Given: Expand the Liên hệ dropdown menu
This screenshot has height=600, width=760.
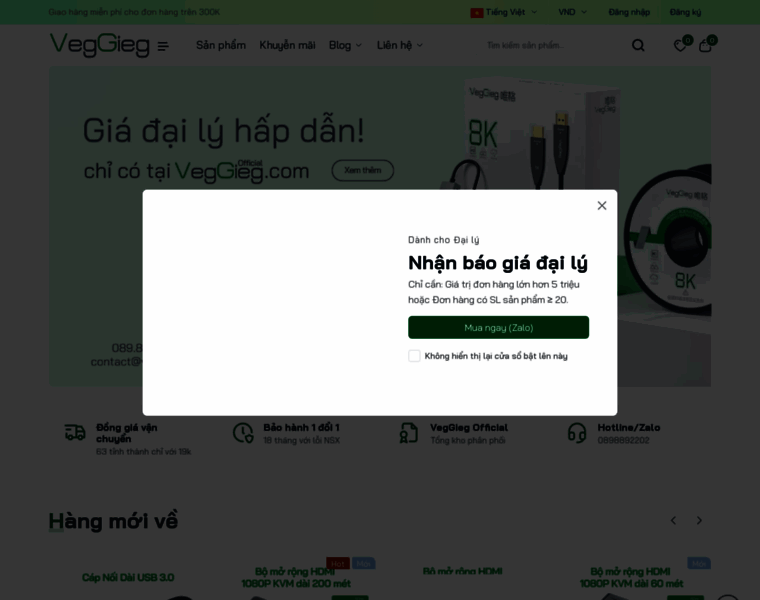Looking at the screenshot, I should 400,45.
